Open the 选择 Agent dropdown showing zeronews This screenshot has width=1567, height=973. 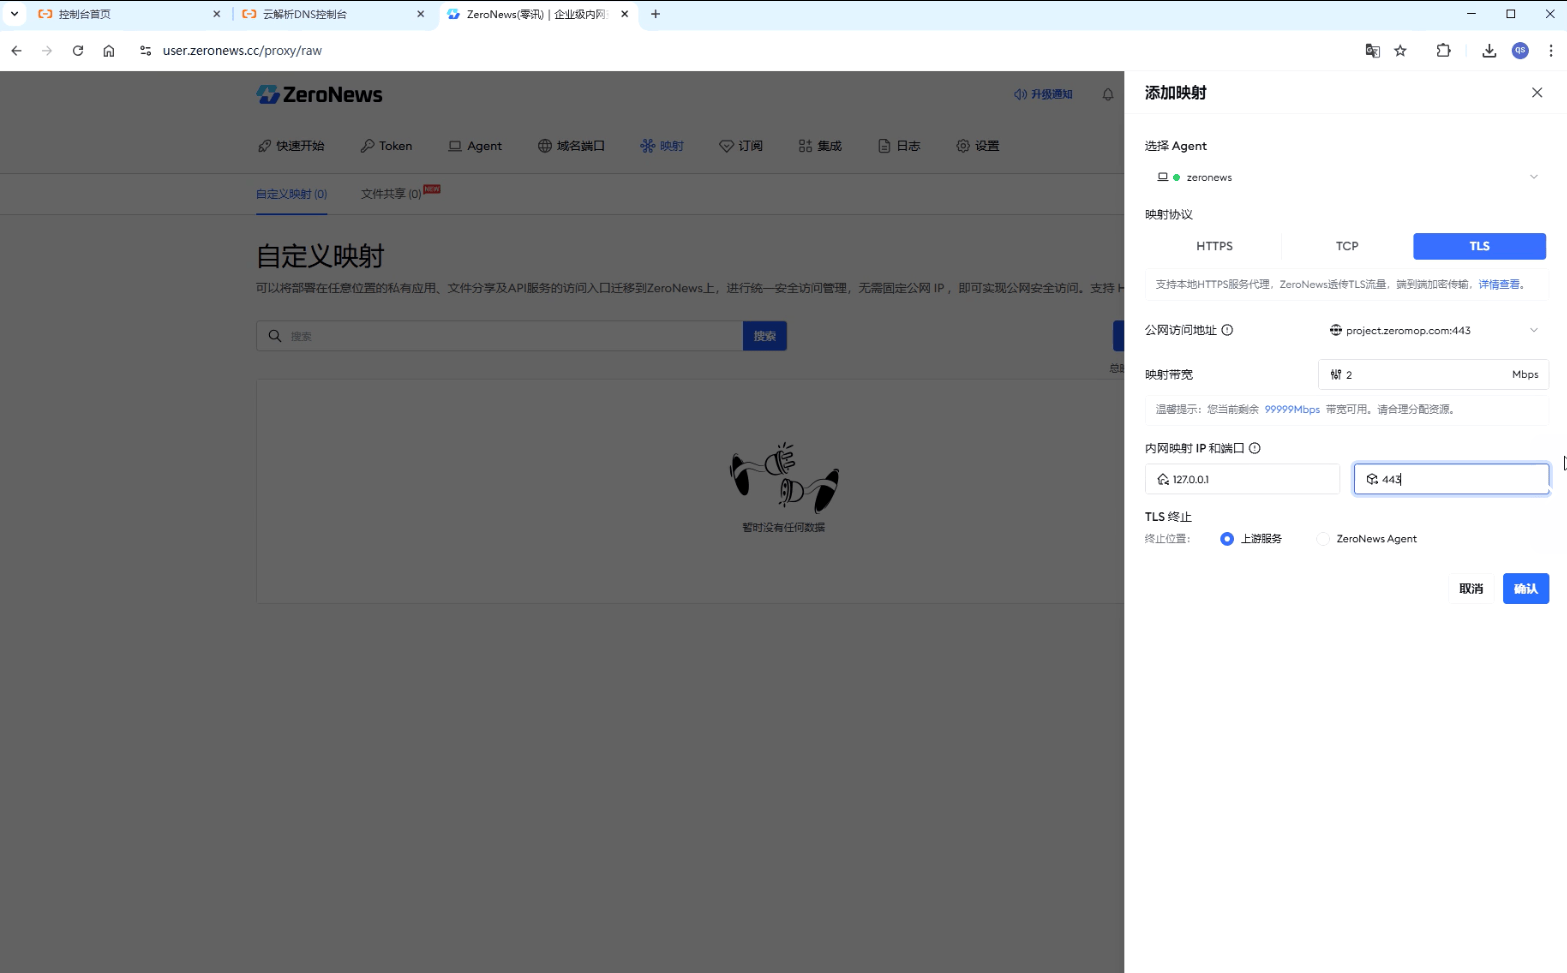(1346, 177)
